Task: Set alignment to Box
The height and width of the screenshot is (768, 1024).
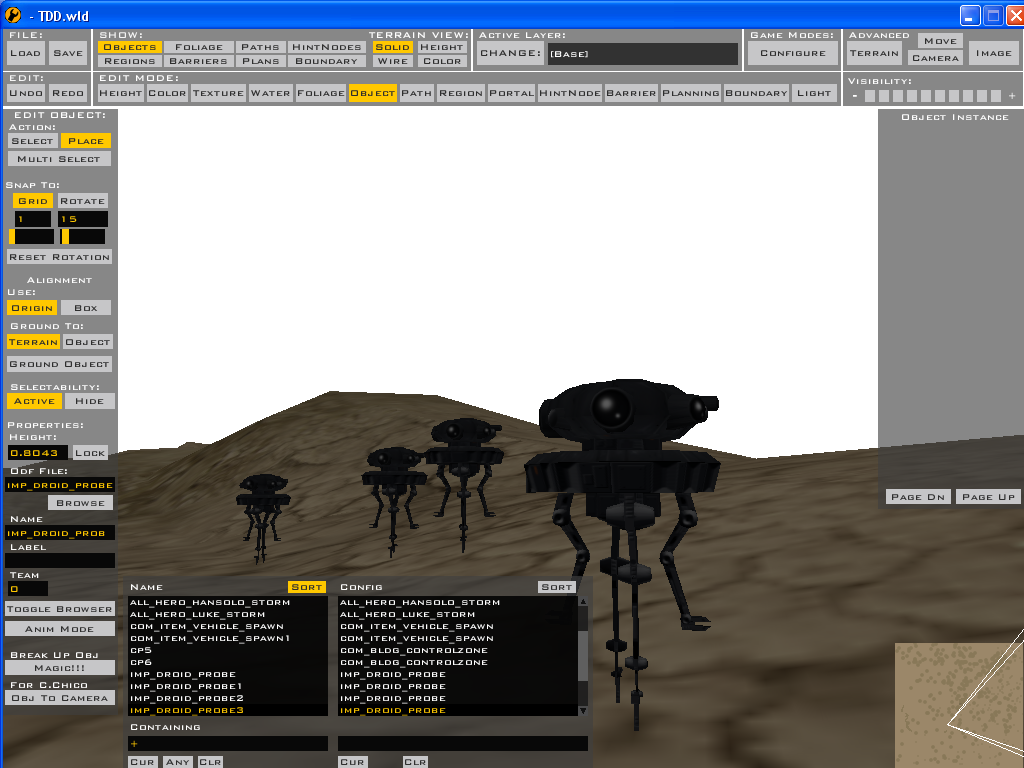Action: pos(86,308)
